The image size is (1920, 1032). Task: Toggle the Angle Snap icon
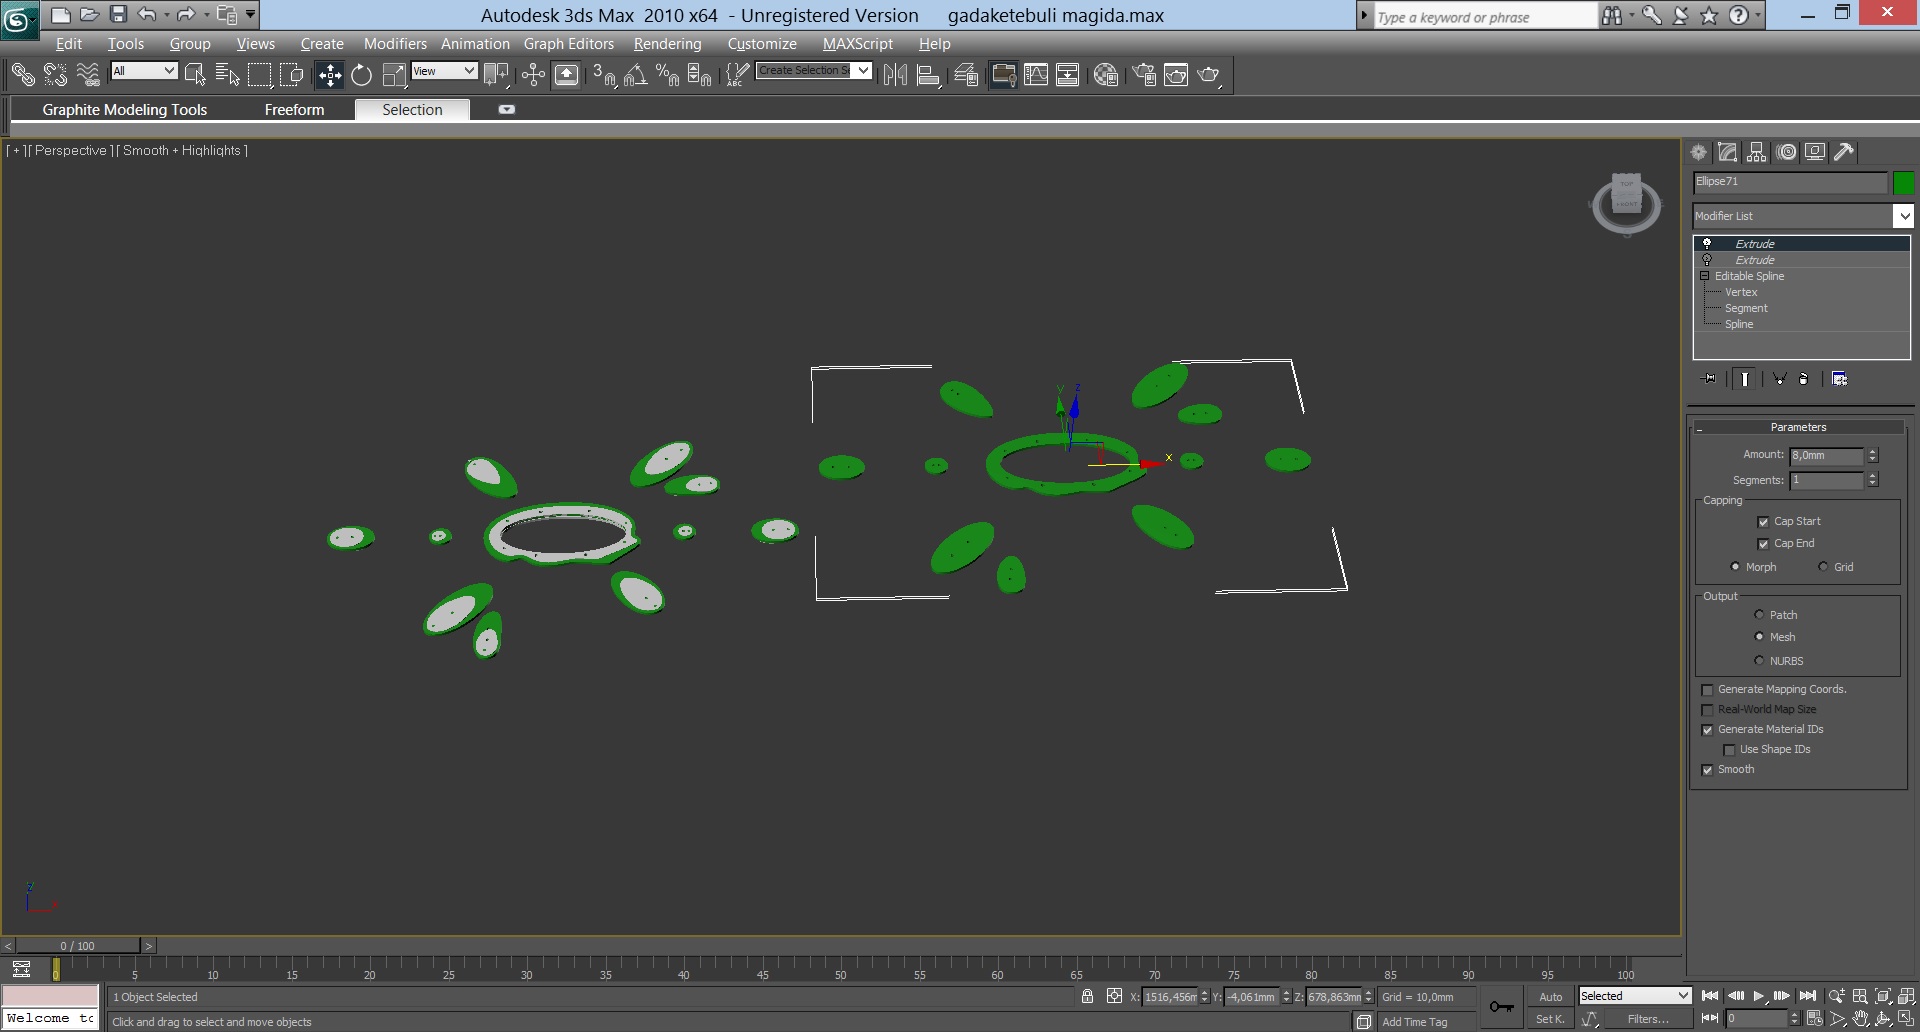635,75
